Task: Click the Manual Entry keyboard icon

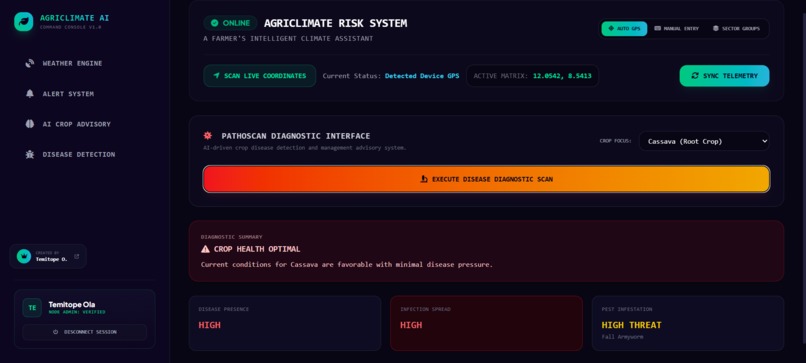Action: point(657,29)
